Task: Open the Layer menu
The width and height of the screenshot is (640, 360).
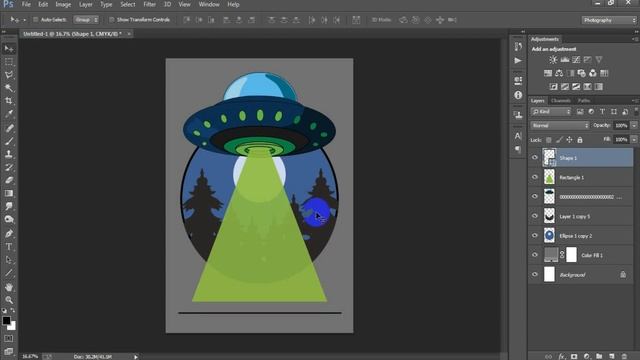Action: pos(85,4)
